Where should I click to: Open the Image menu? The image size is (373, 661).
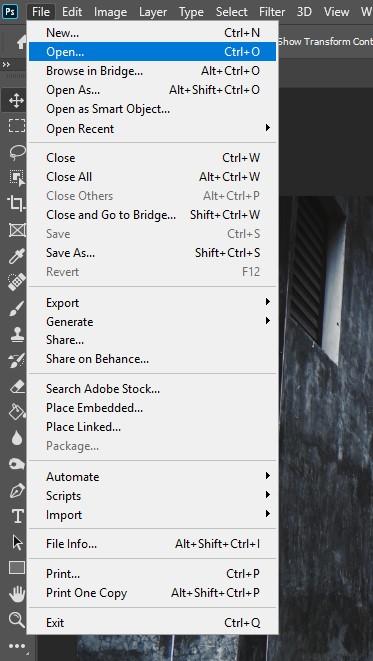(110, 12)
